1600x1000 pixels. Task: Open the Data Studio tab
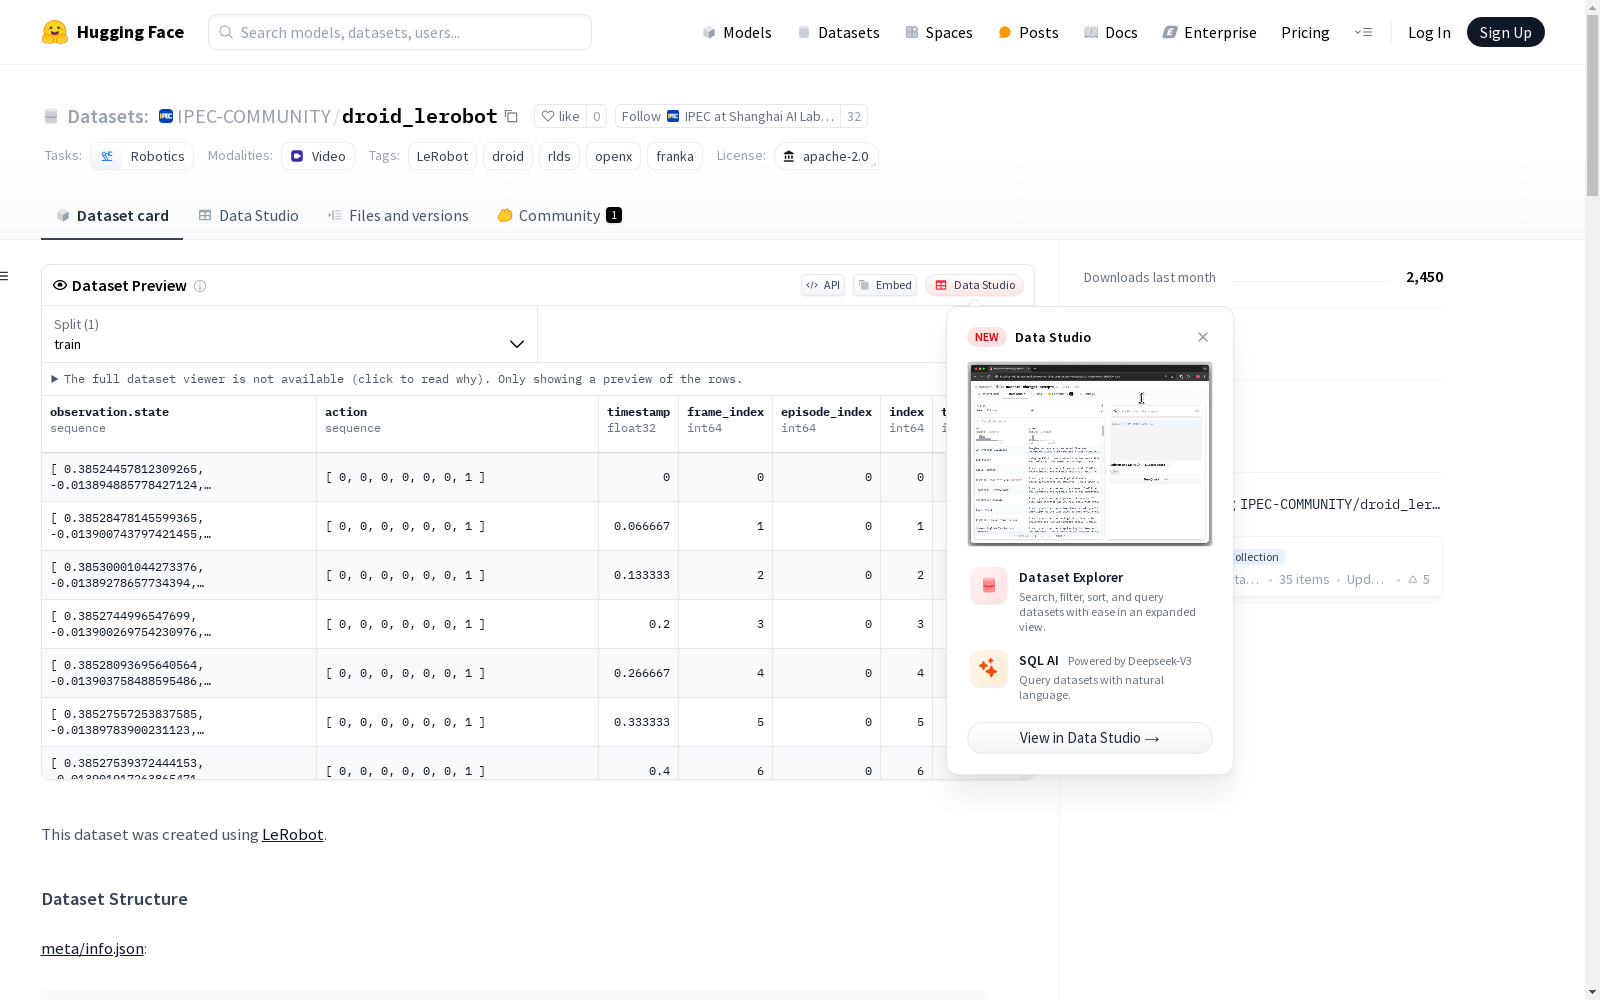pyautogui.click(x=248, y=216)
